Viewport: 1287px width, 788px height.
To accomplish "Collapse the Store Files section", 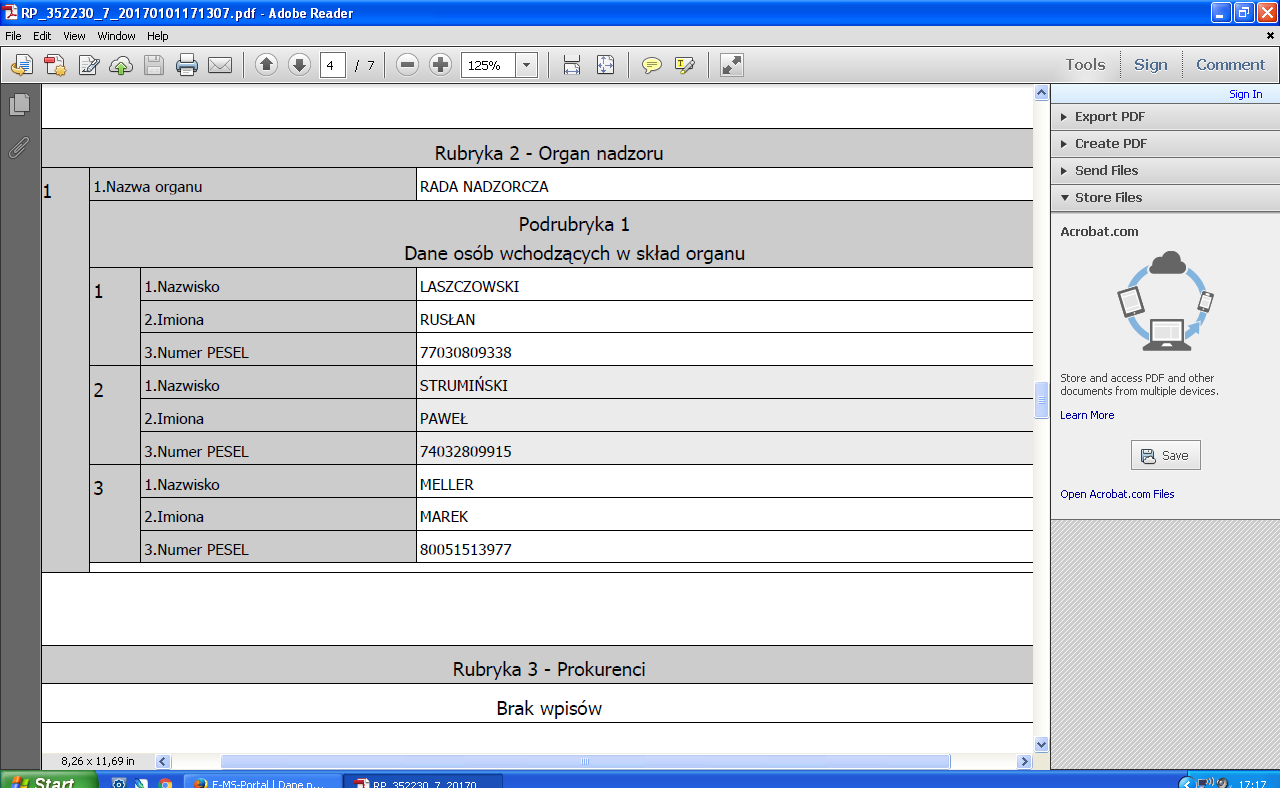I will (1108, 198).
